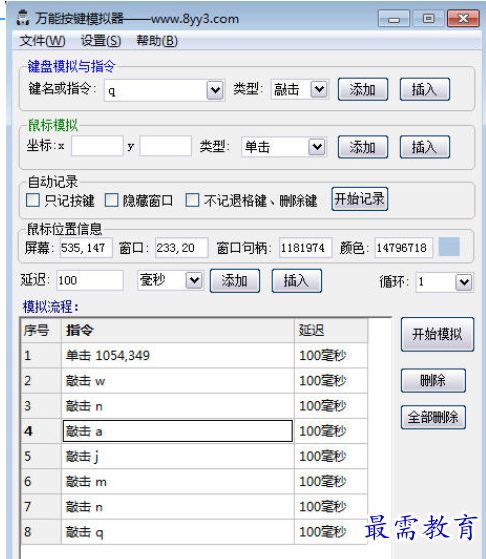The height and width of the screenshot is (559, 486).
Task: Select row 8 敲击 q
Action: [194, 532]
